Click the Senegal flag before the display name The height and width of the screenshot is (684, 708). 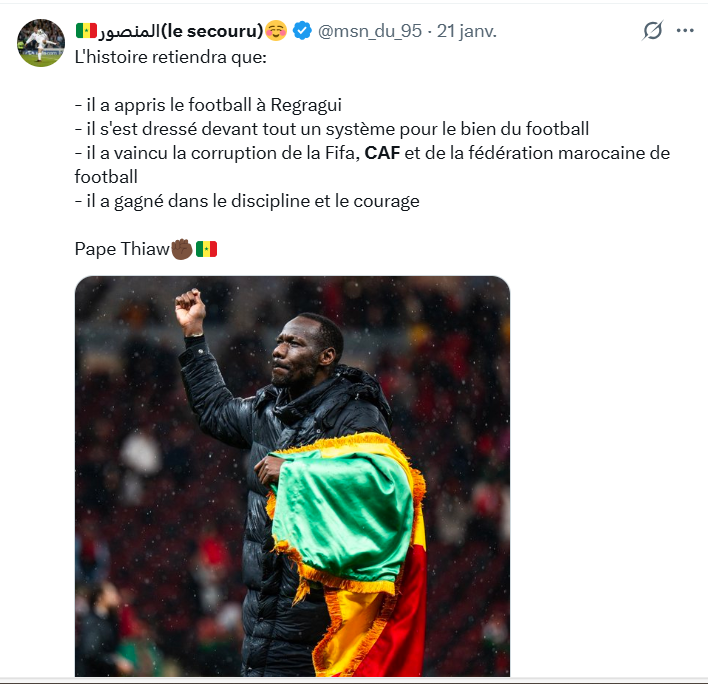[86, 31]
